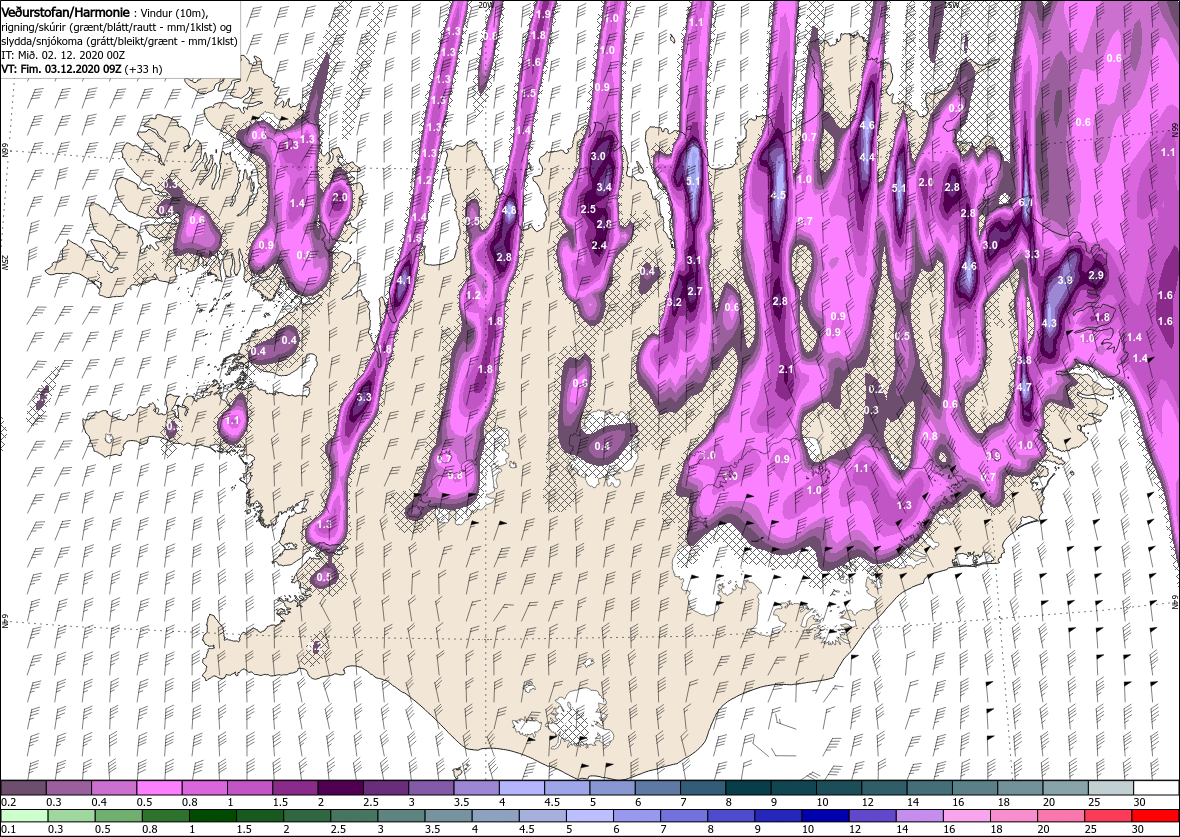Choose the upper legend swatch above label 7
The image size is (1180, 837).
click(702, 788)
